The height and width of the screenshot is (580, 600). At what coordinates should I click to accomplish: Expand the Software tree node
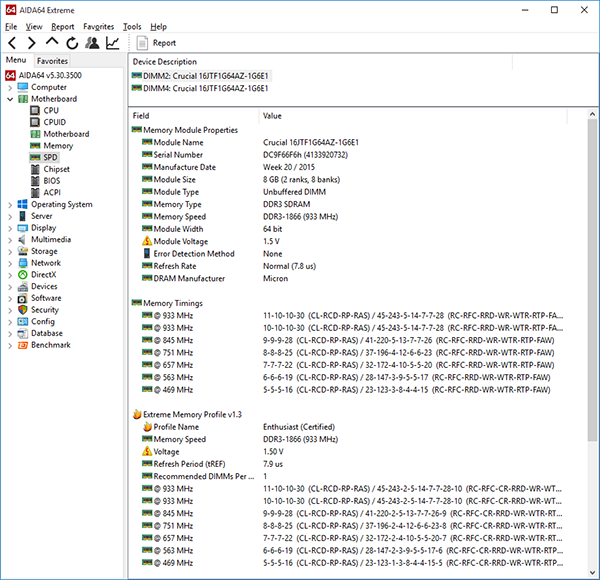pyautogui.click(x=10, y=298)
